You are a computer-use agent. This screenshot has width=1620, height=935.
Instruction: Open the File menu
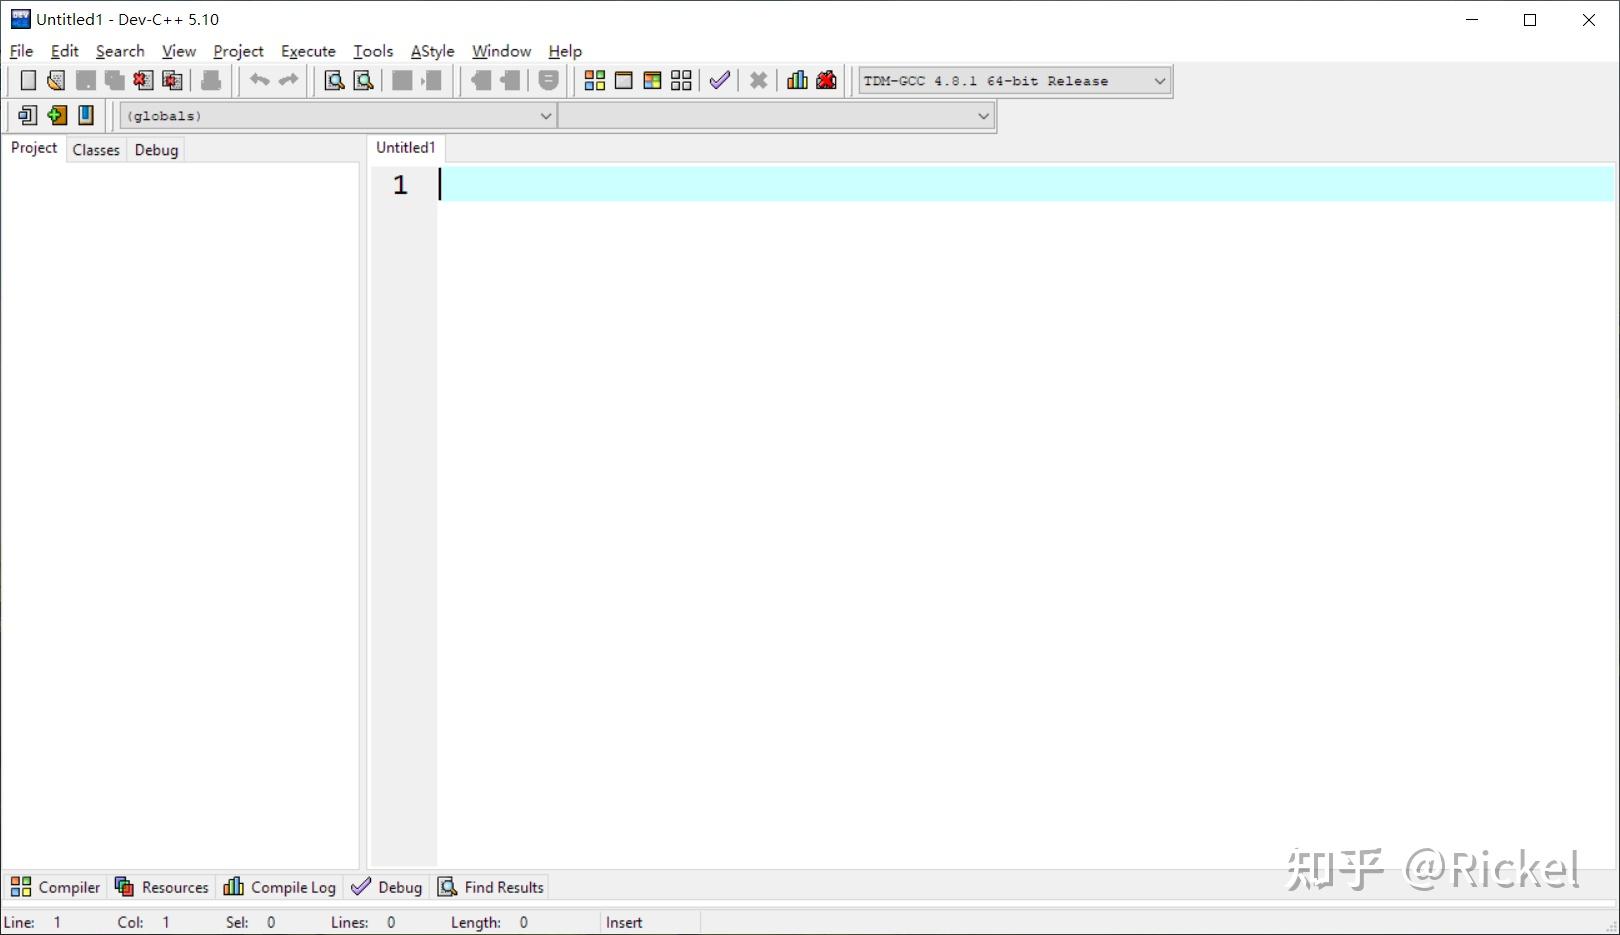point(21,51)
